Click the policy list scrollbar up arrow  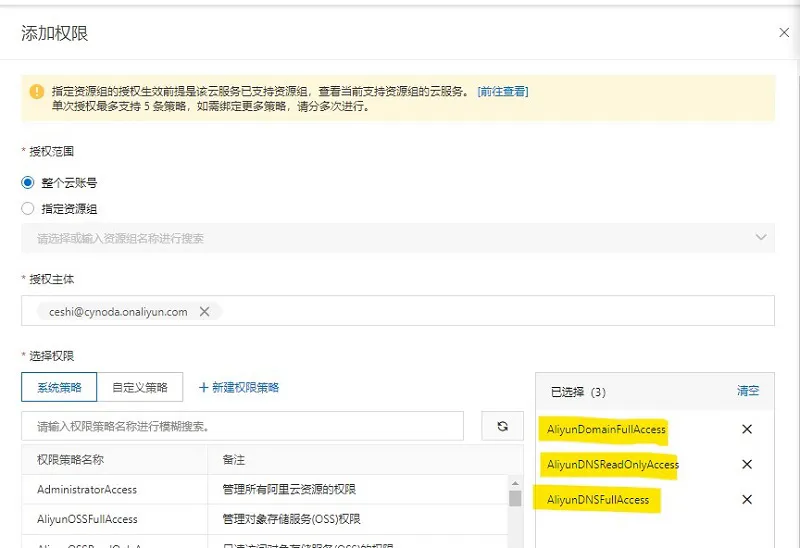(515, 483)
